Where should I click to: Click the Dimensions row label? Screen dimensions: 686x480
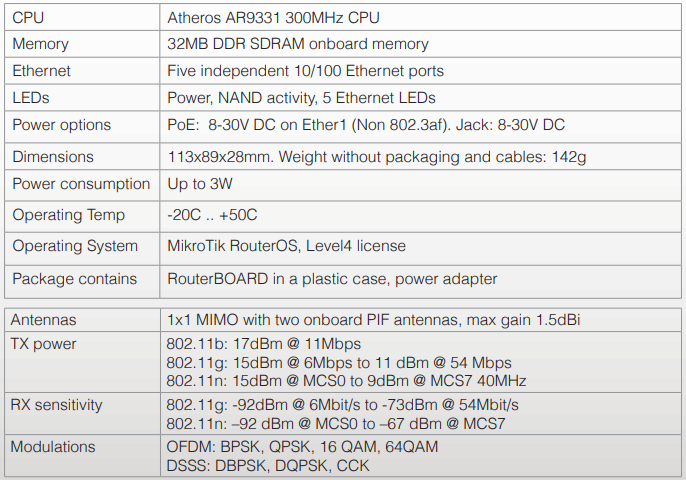tap(53, 157)
